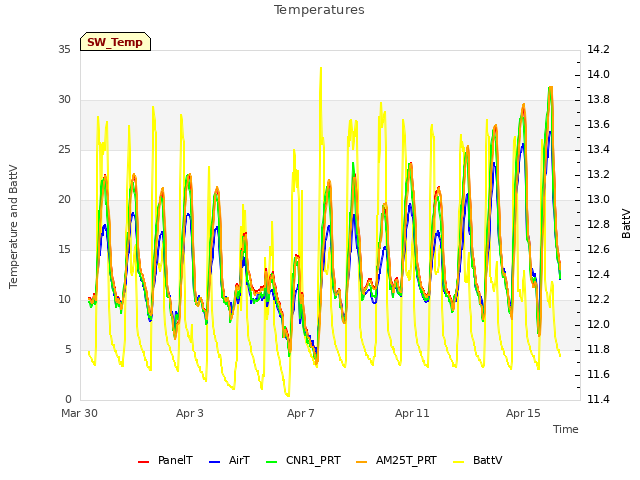Screen dimensions: 640x480
Task: Click the 0 left axis tick label
Action: tap(68, 399)
